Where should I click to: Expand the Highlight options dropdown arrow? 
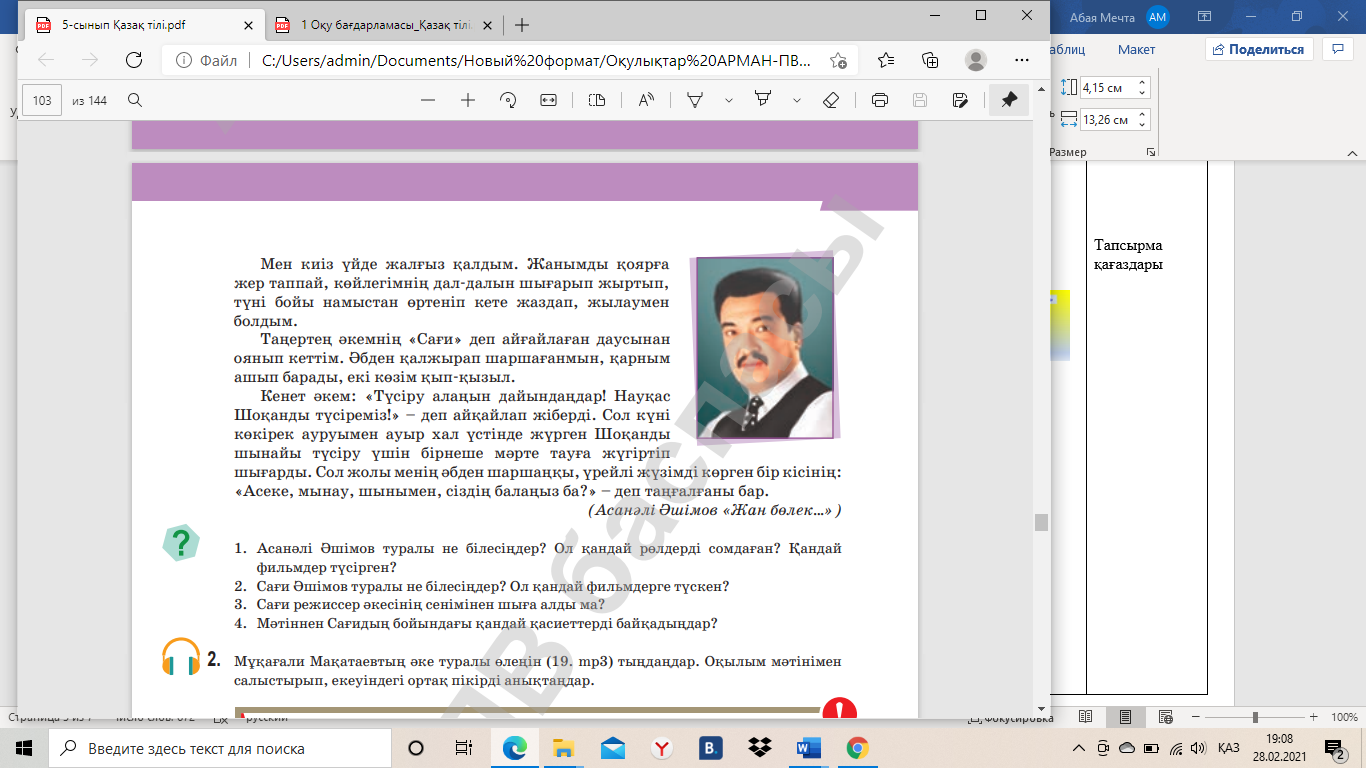tap(797, 100)
